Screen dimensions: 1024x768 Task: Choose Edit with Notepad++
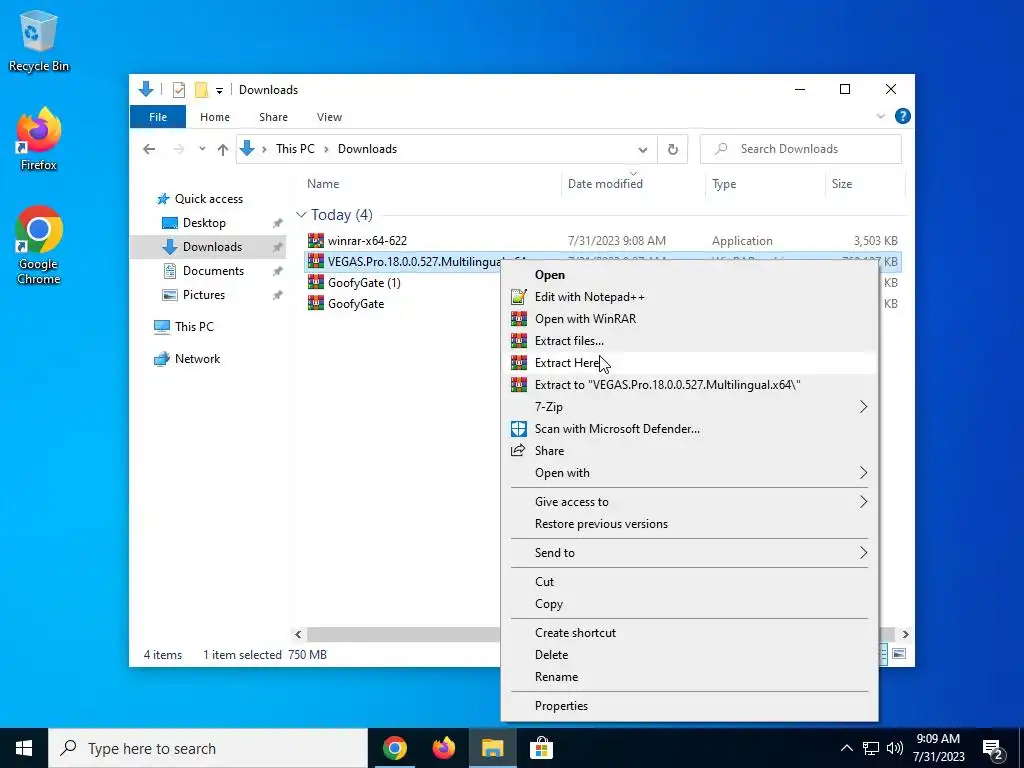(x=689, y=297)
